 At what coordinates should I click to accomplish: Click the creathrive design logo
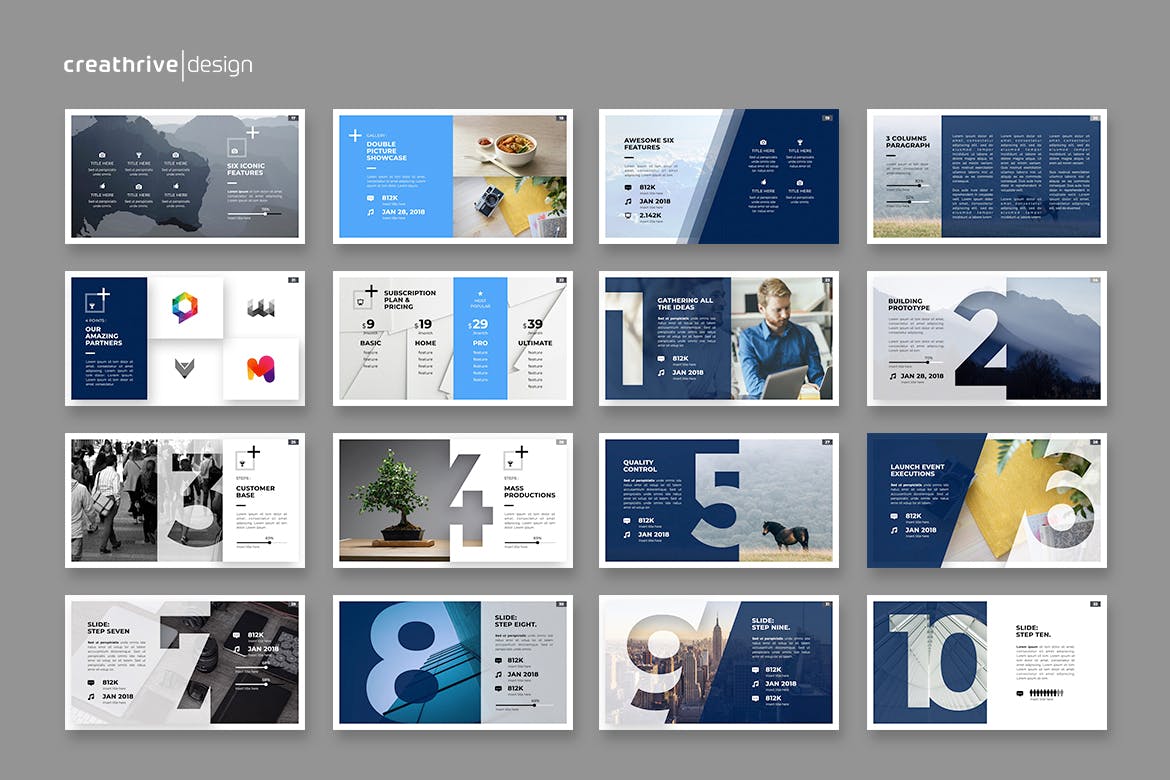pyautogui.click(x=158, y=66)
